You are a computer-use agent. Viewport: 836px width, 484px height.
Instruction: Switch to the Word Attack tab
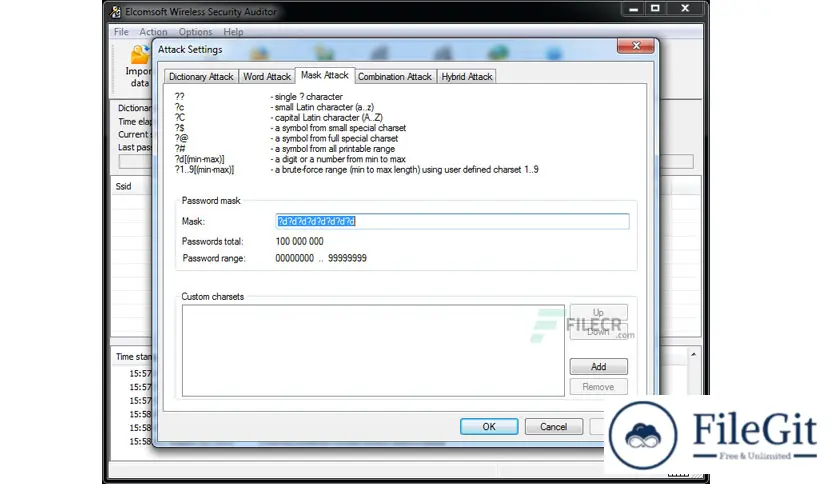[267, 77]
